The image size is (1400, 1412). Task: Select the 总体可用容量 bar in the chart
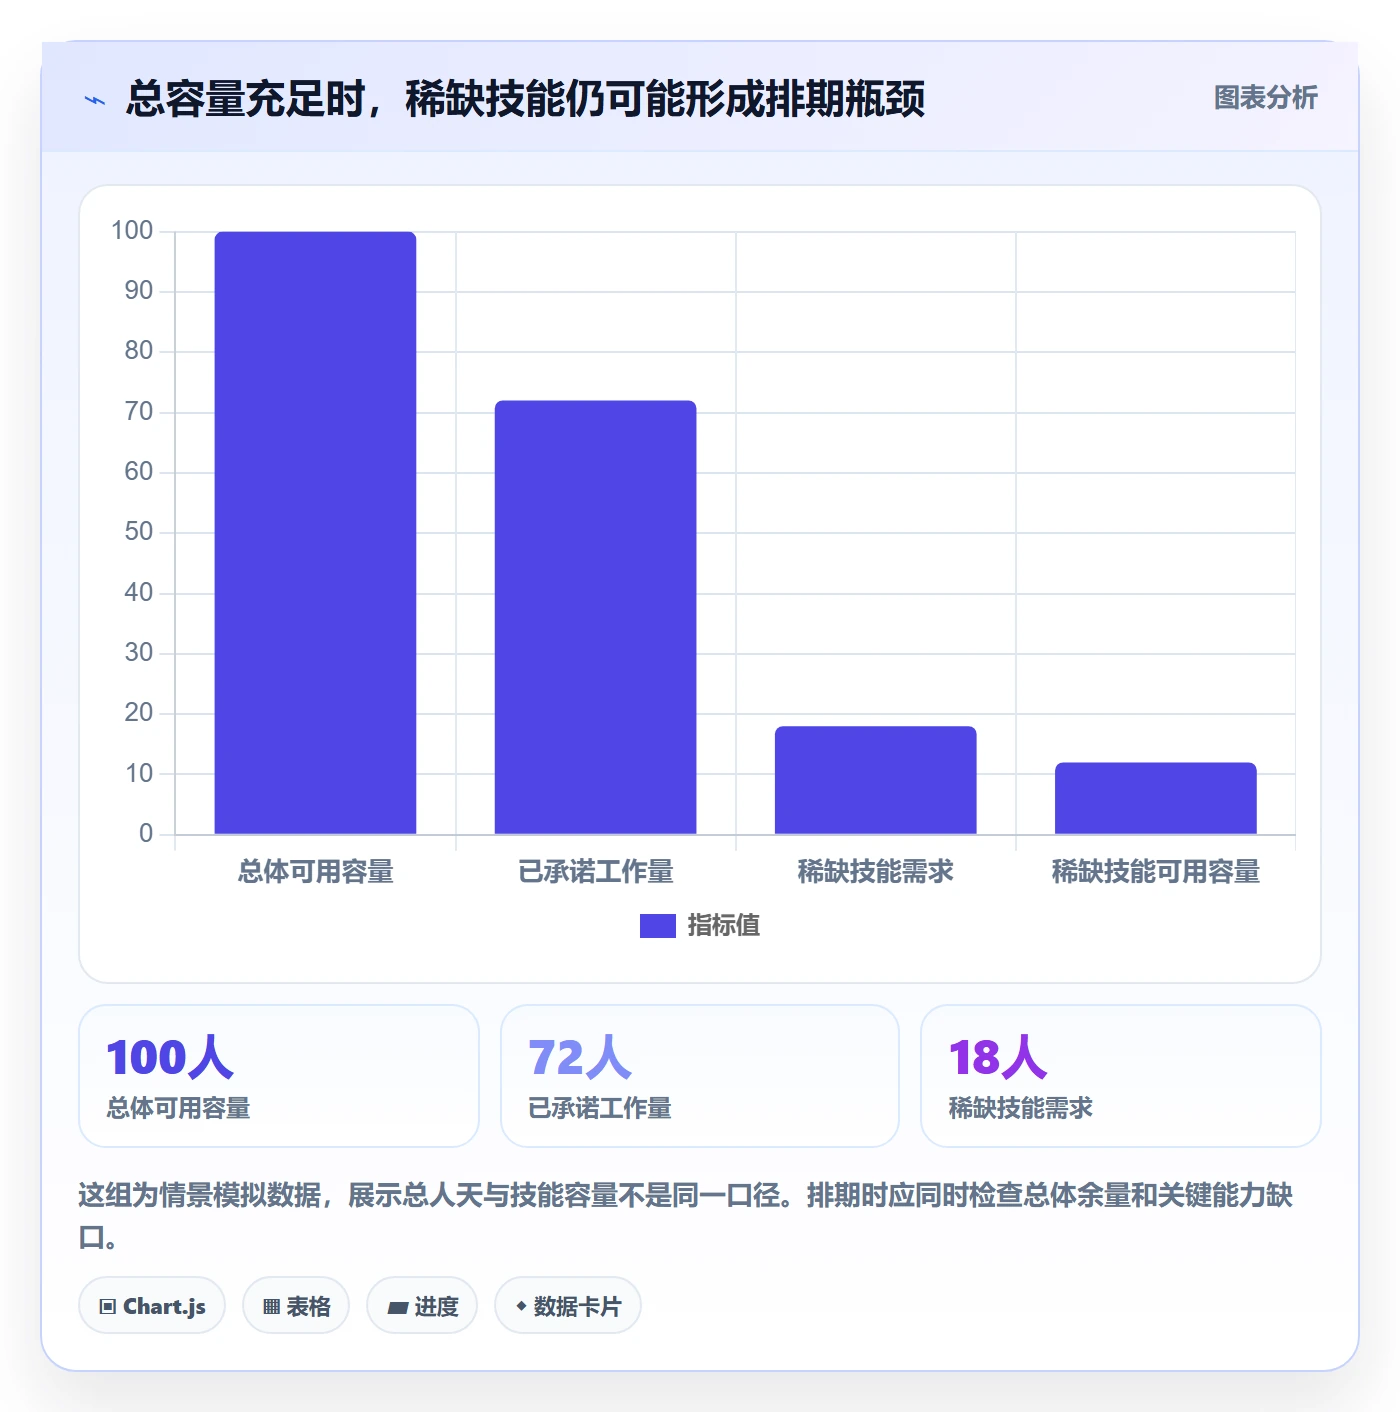point(315,533)
